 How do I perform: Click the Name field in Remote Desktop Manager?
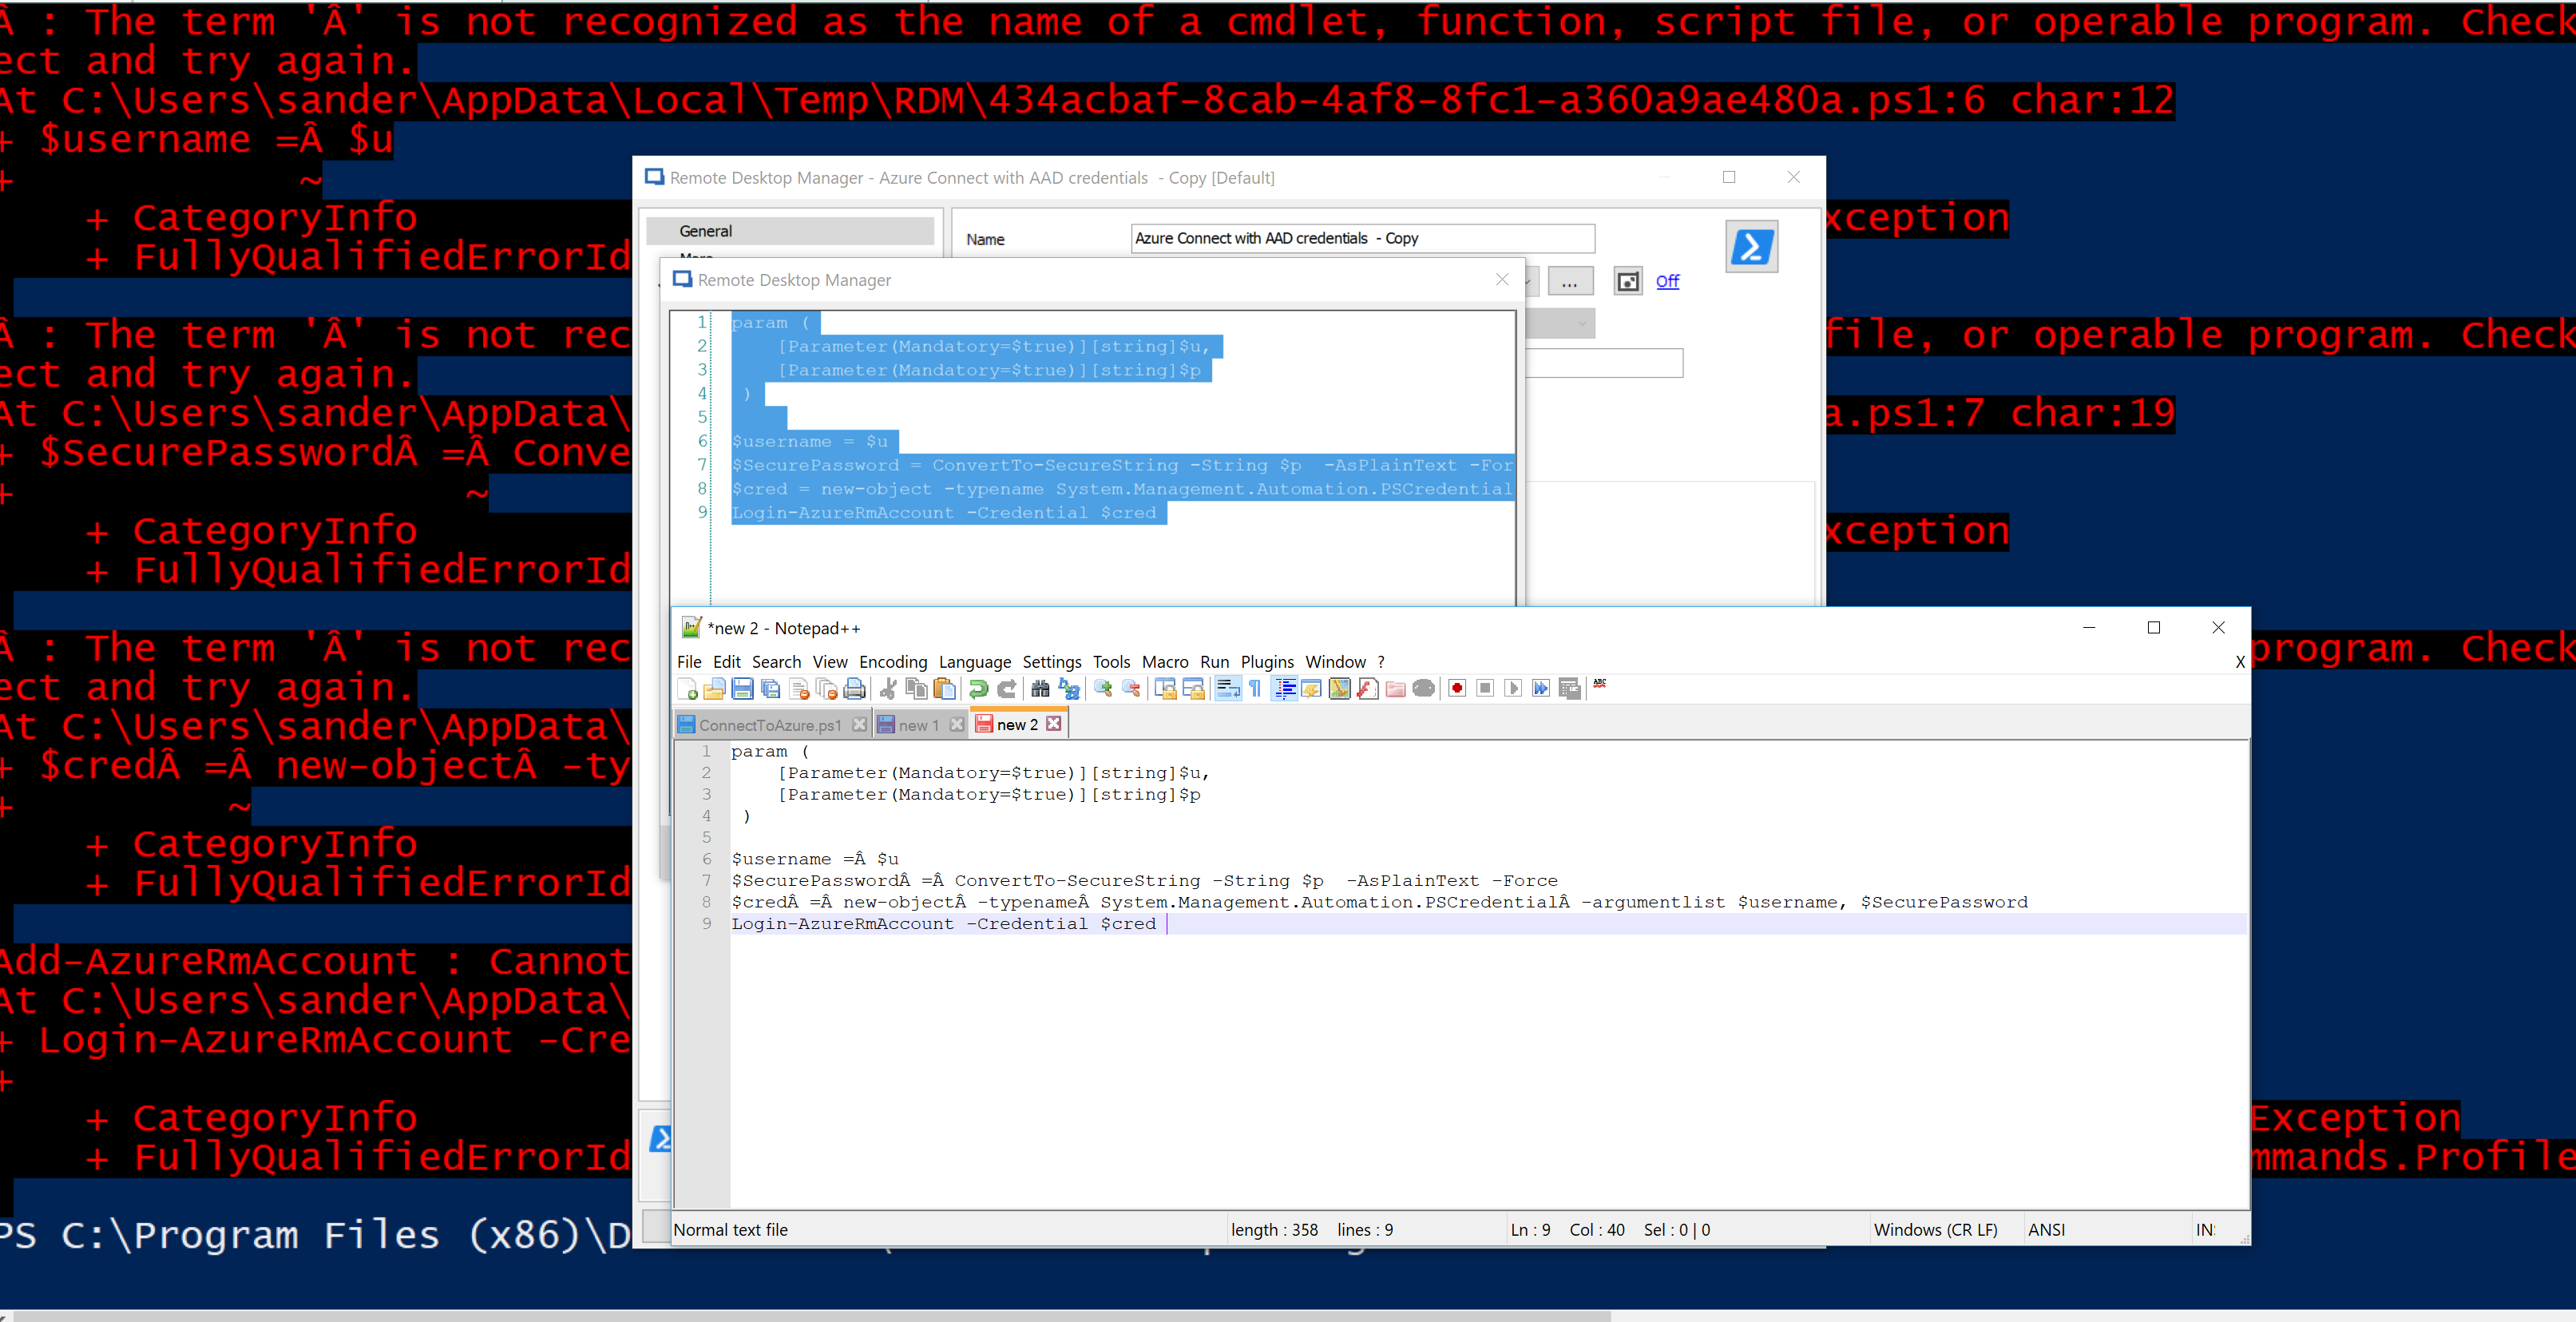pyautogui.click(x=1362, y=238)
